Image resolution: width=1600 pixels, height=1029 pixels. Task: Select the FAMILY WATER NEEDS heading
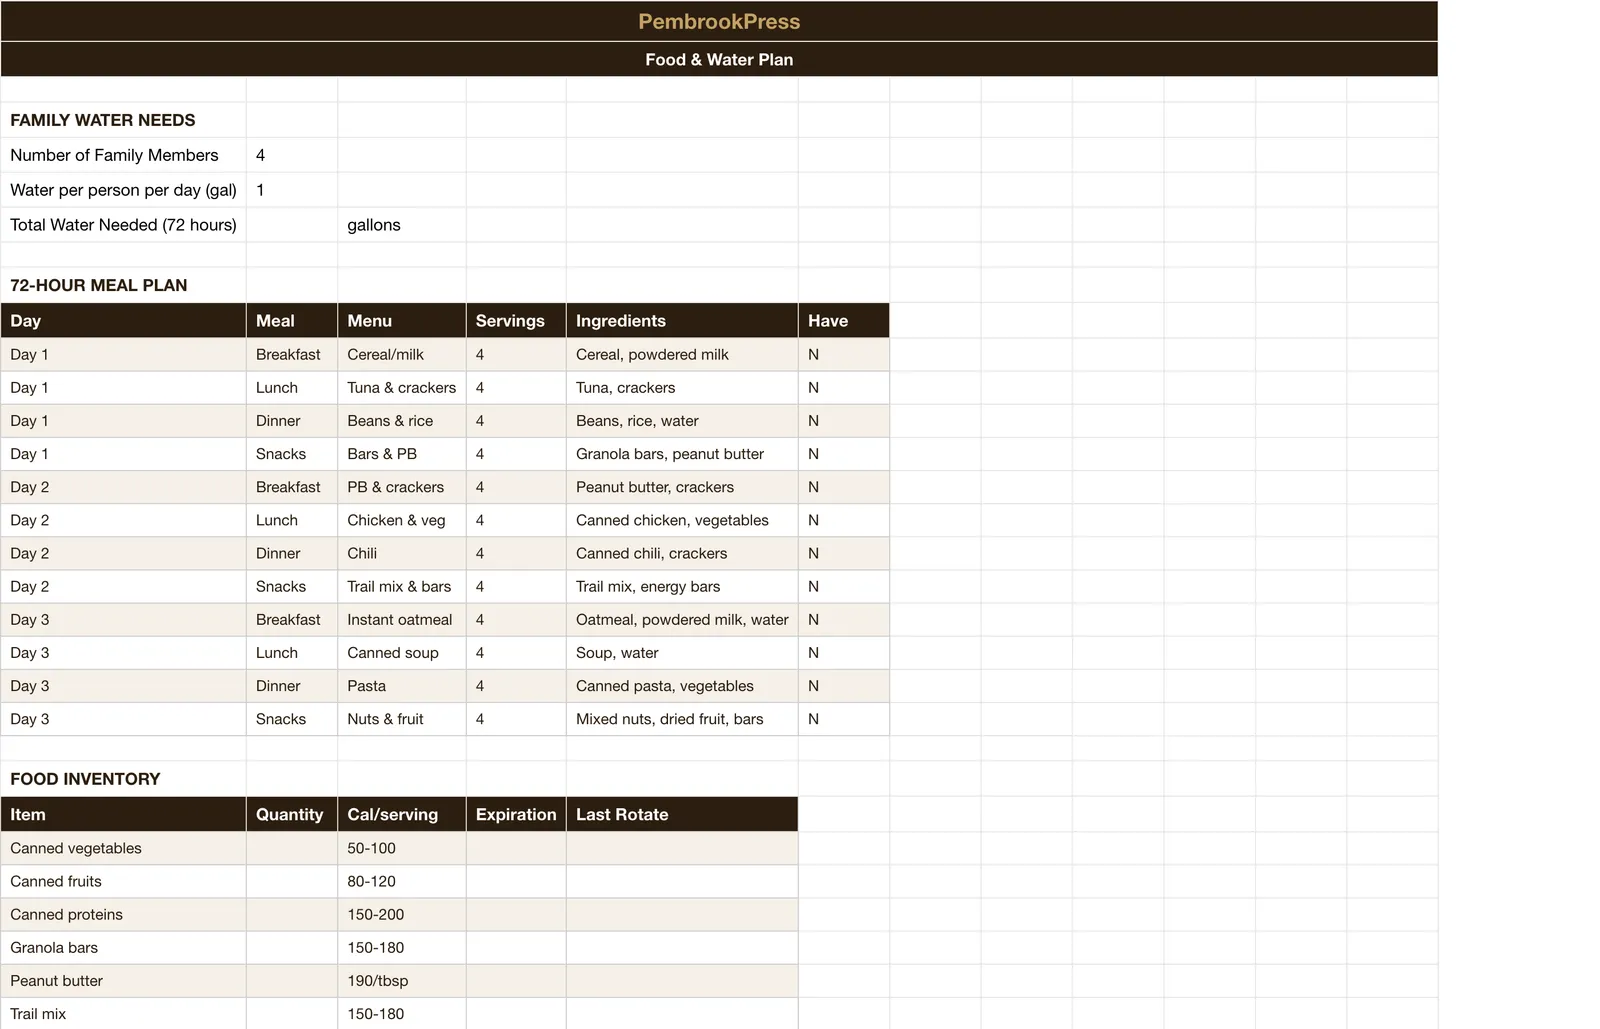[123, 120]
